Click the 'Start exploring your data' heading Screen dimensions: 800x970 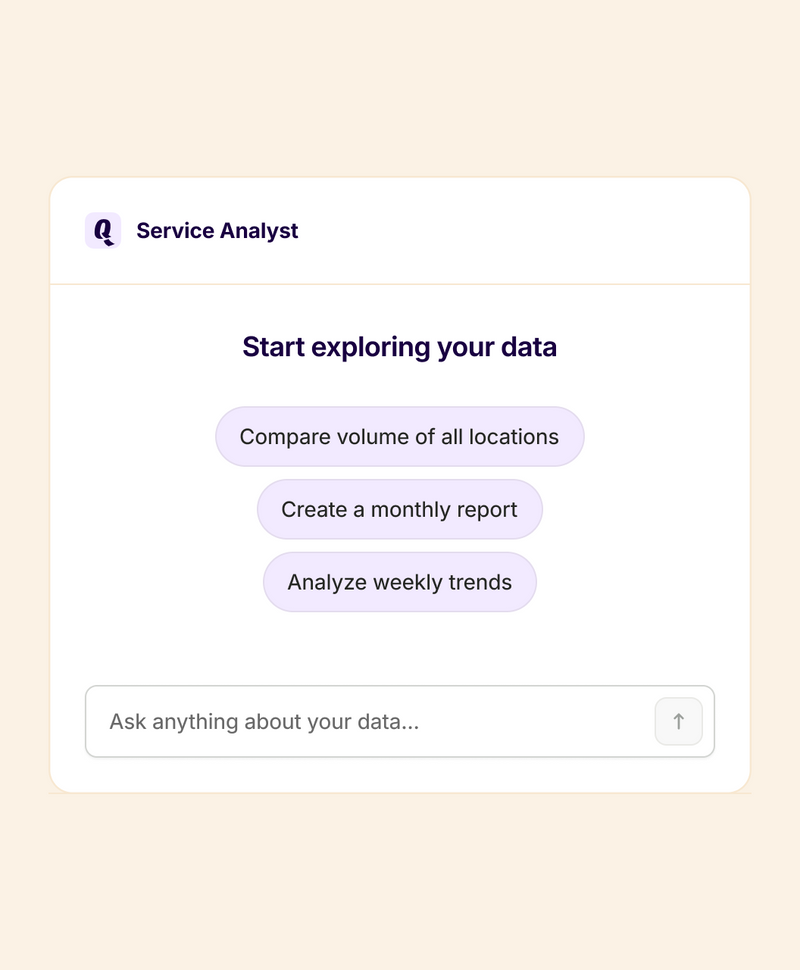point(400,347)
